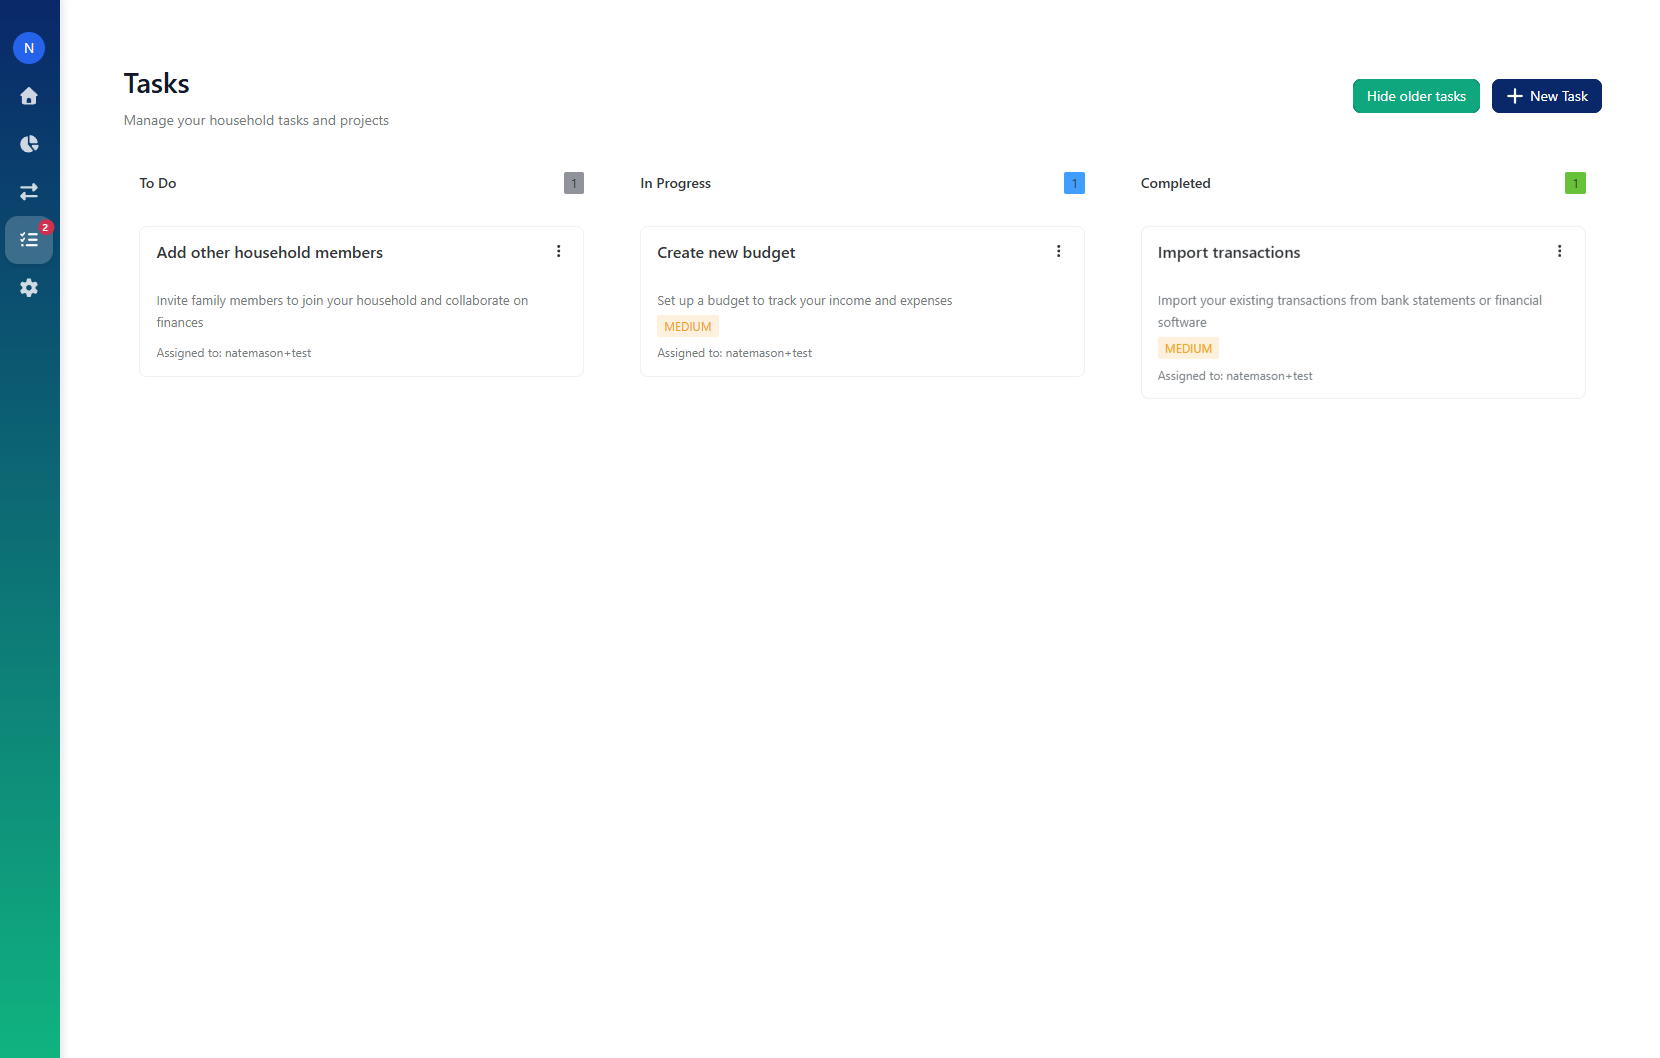
Task: Select the Tasks checklist icon in sidebar
Action: [29, 240]
